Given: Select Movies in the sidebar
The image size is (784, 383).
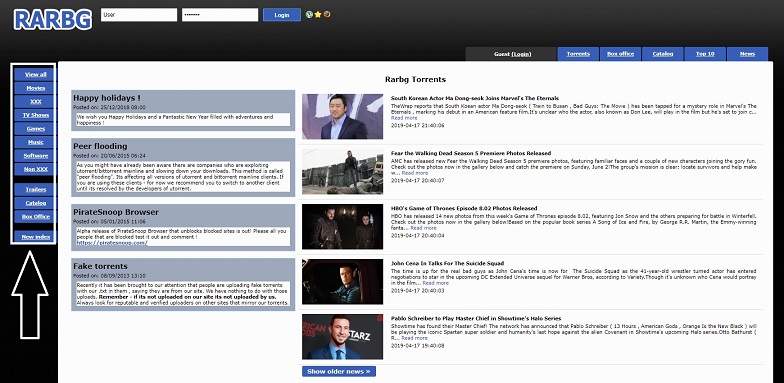Looking at the screenshot, I should tap(36, 88).
